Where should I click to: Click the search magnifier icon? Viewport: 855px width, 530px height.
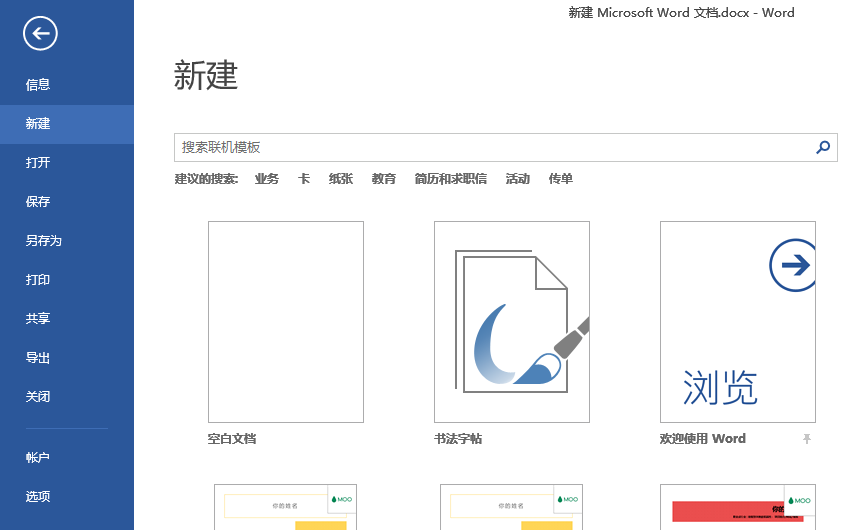pyautogui.click(x=823, y=147)
